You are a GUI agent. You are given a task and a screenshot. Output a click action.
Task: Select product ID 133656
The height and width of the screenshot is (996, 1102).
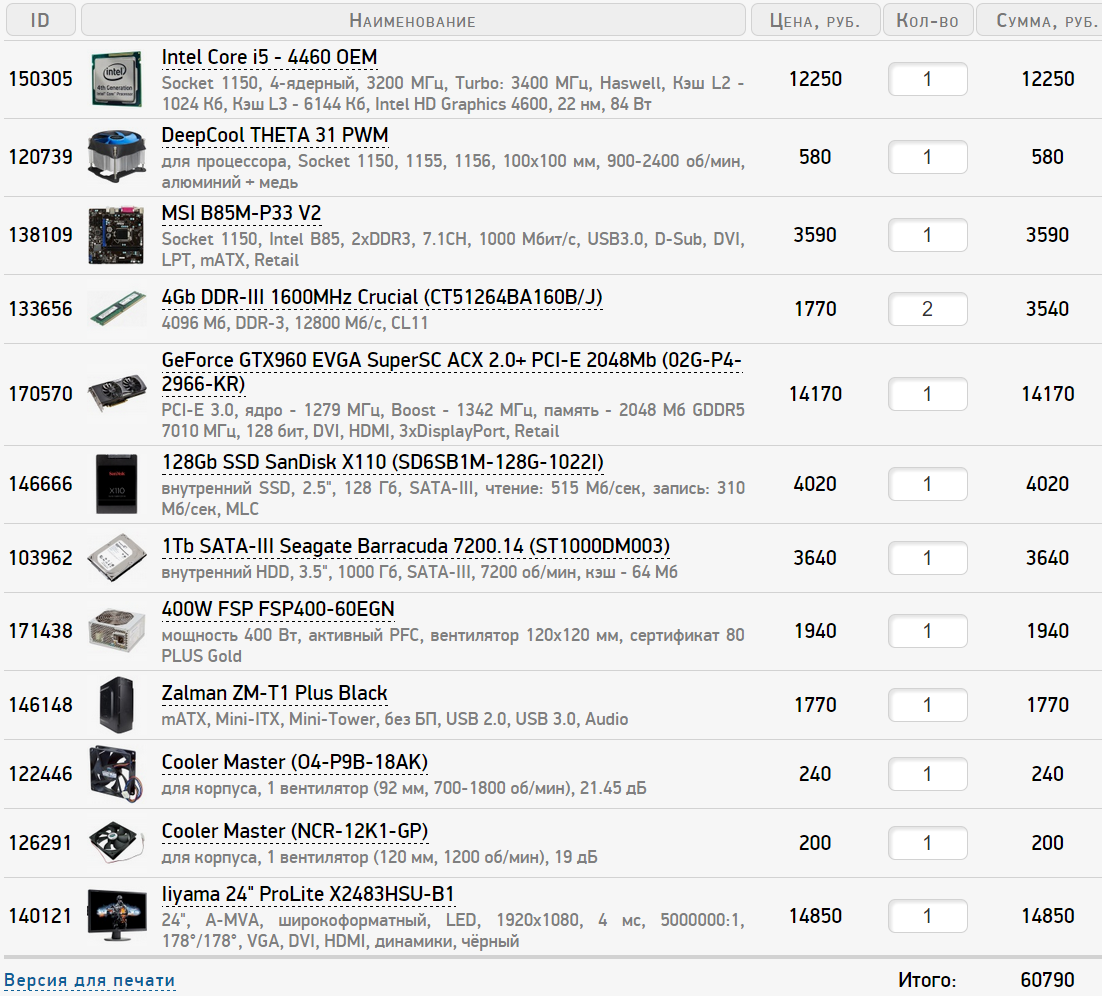tap(41, 309)
